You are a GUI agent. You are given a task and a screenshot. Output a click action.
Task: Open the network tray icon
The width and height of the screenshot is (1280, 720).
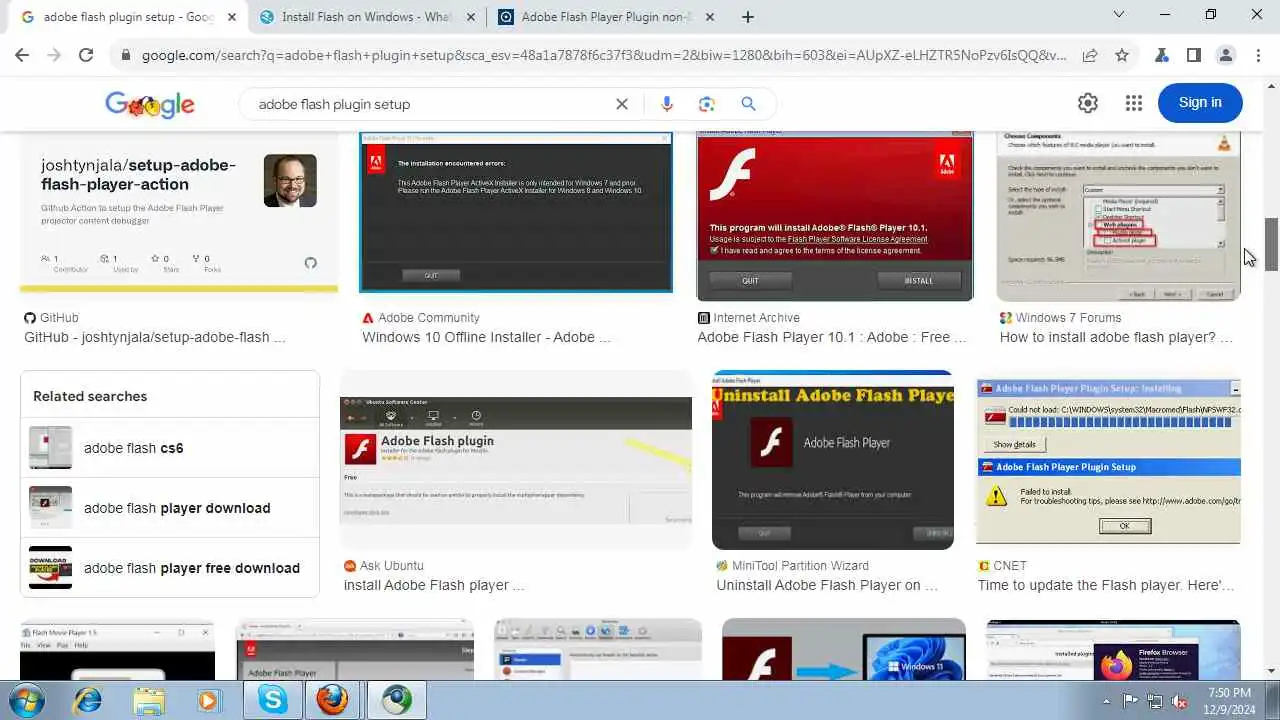pos(1155,700)
